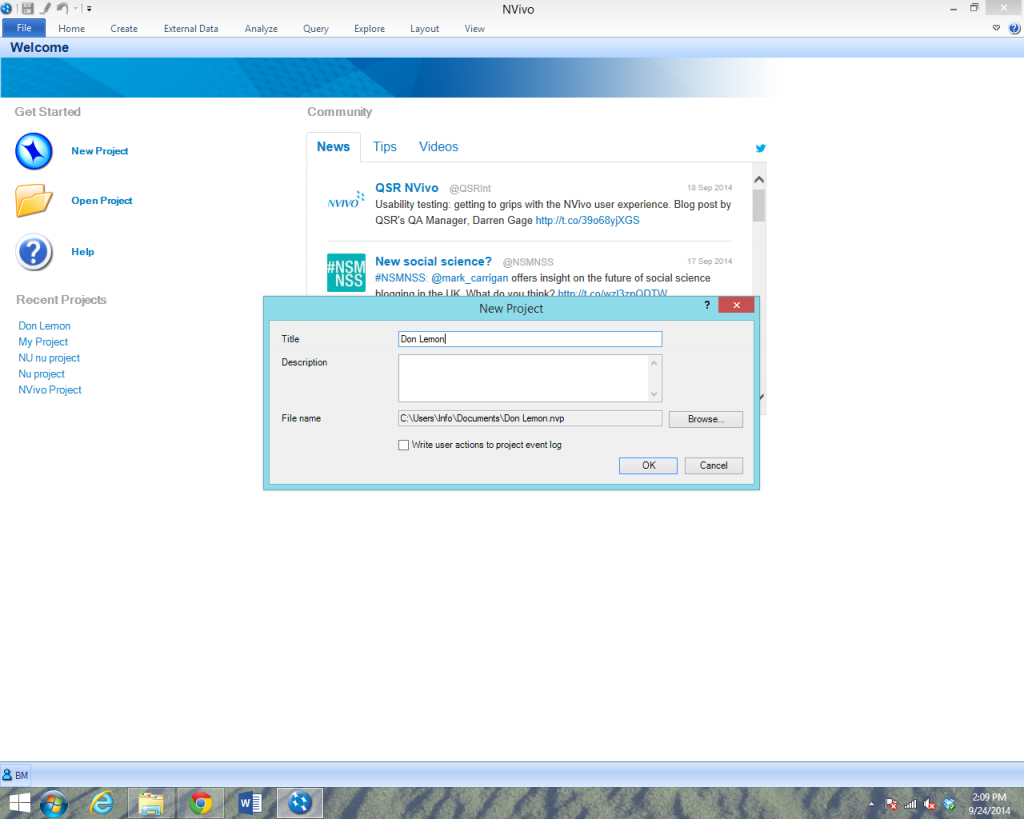Click the #NSMNSS avatar in news feed
This screenshot has width=1024, height=819.
(x=346, y=272)
